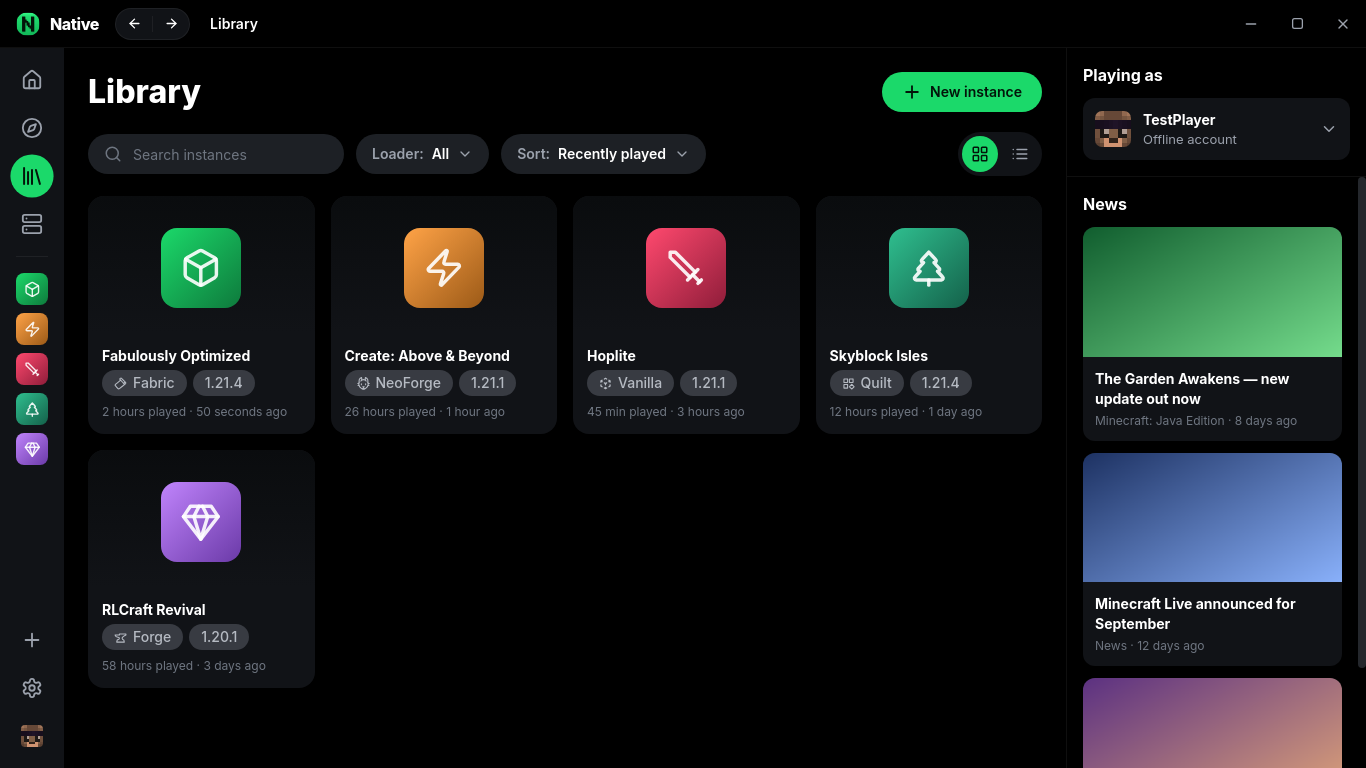Click the TestPlayer avatar head
Viewport: 1366px width, 768px height.
[1113, 129]
